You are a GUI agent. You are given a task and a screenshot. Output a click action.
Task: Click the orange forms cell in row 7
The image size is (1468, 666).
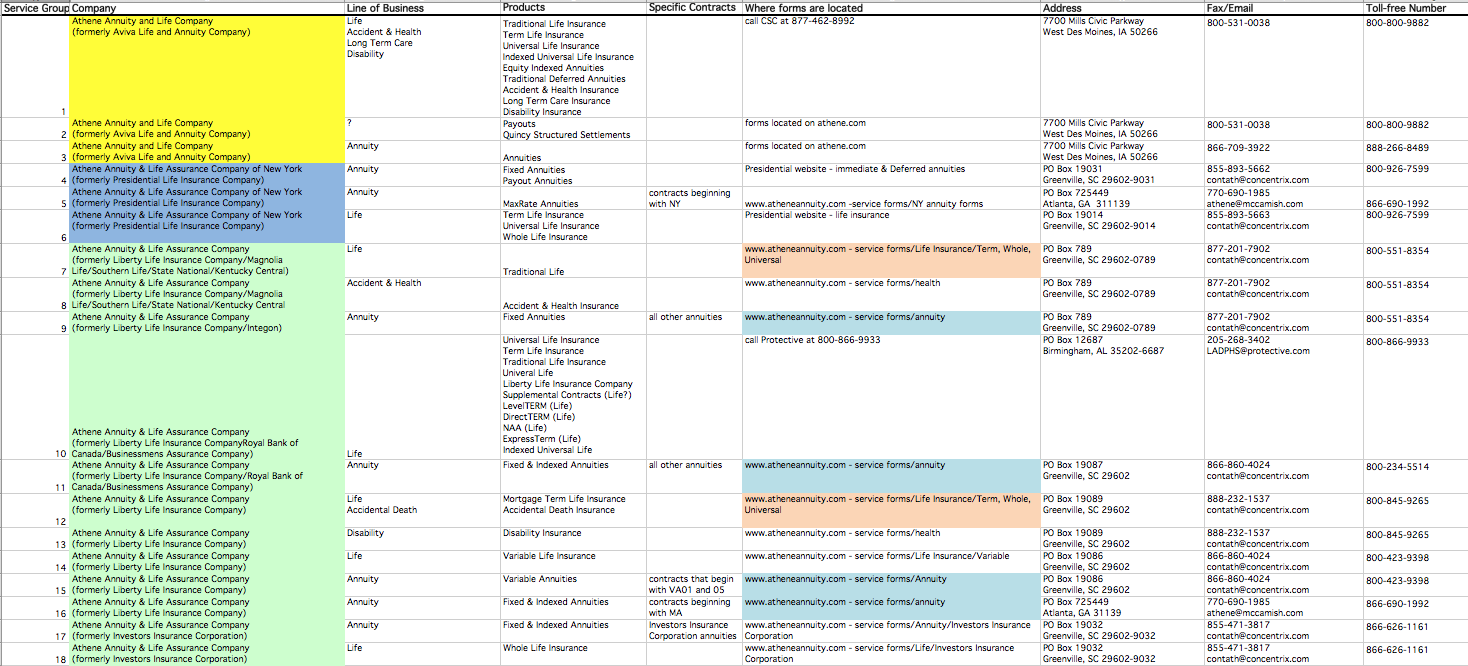tap(890, 260)
